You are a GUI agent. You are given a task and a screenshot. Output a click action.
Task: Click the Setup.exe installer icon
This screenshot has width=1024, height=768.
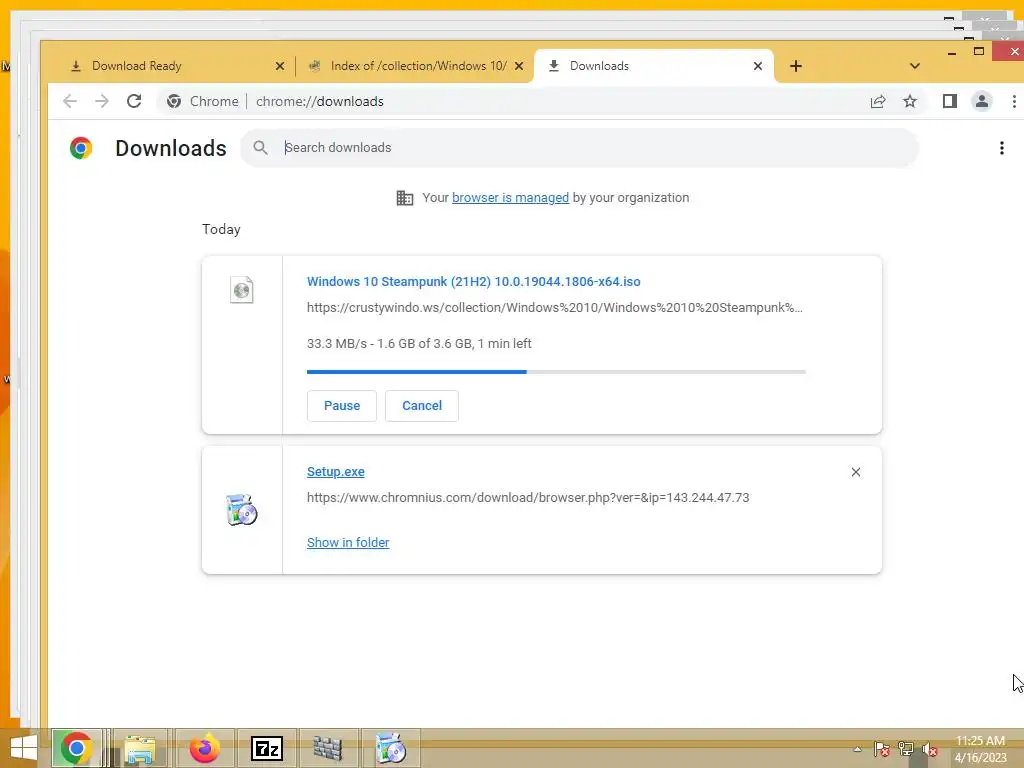click(242, 509)
